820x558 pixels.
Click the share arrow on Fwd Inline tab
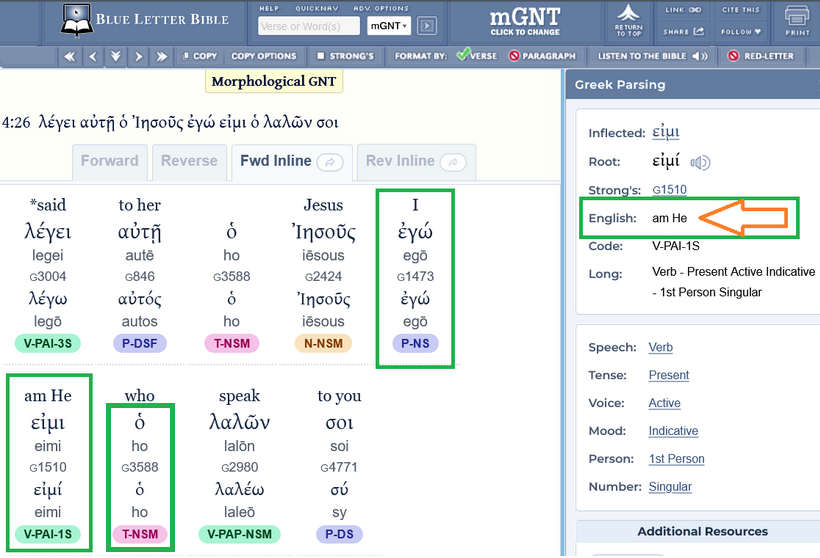point(330,162)
